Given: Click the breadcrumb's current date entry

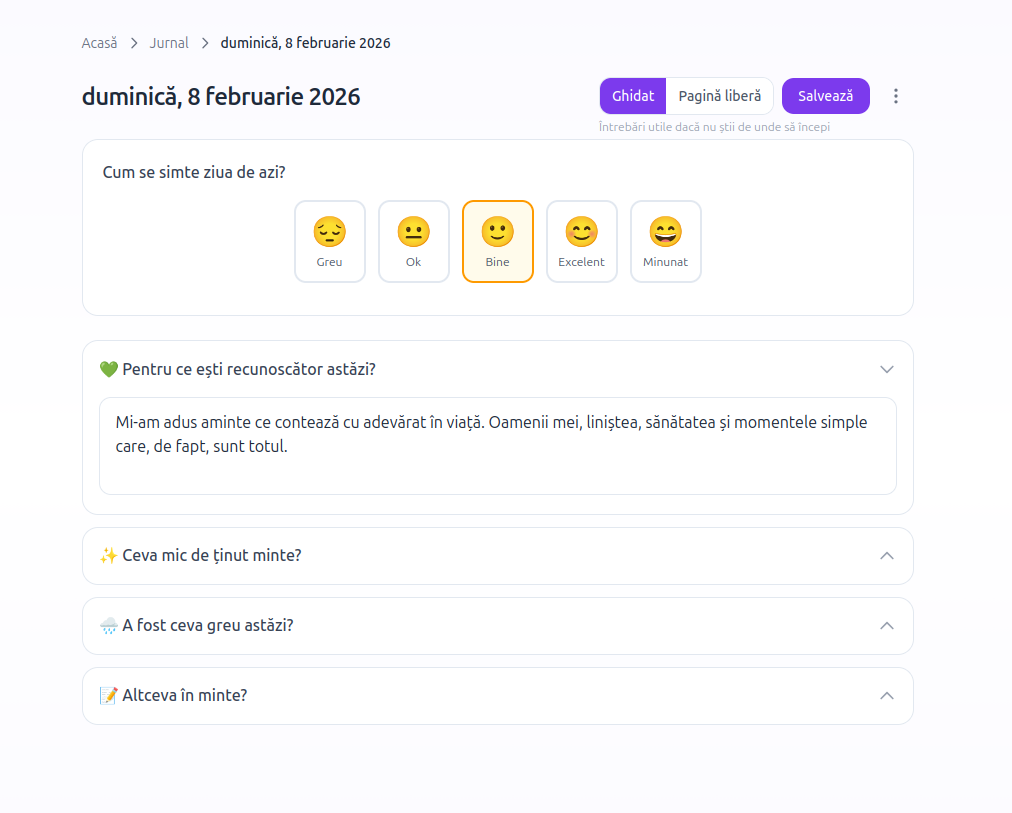Looking at the screenshot, I should tap(305, 43).
